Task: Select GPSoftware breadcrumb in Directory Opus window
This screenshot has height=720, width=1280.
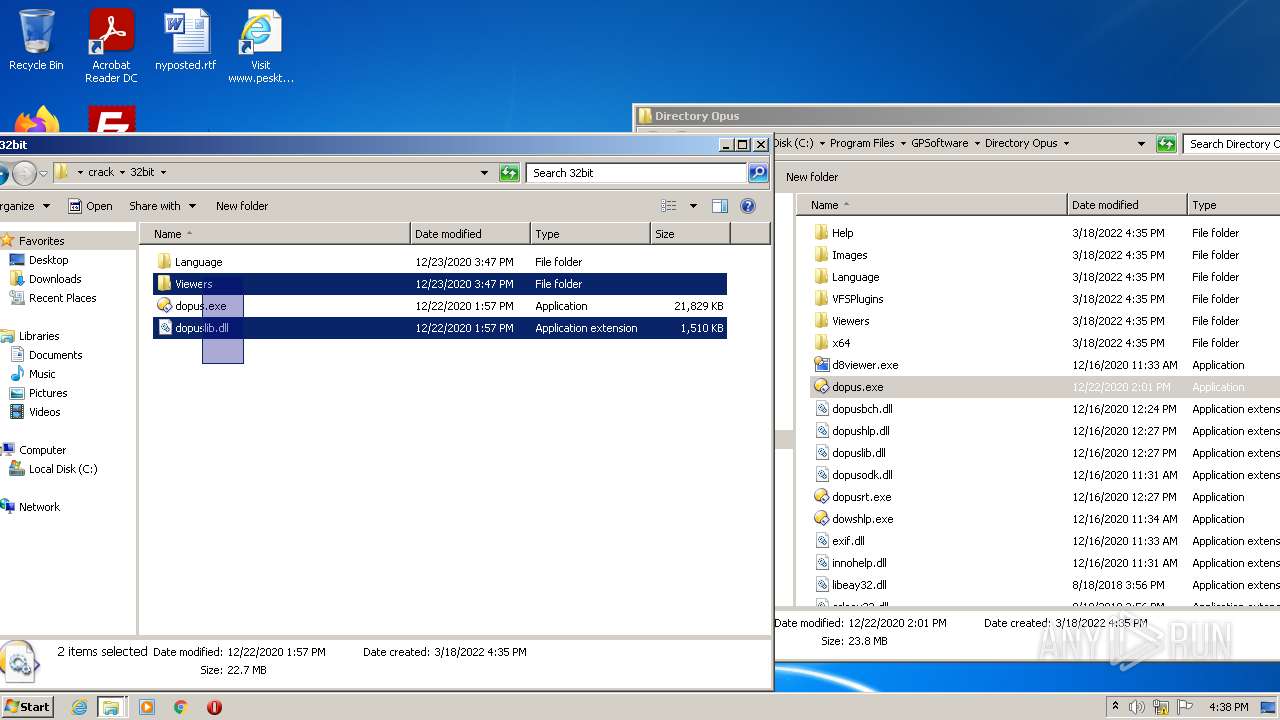Action: pos(939,143)
